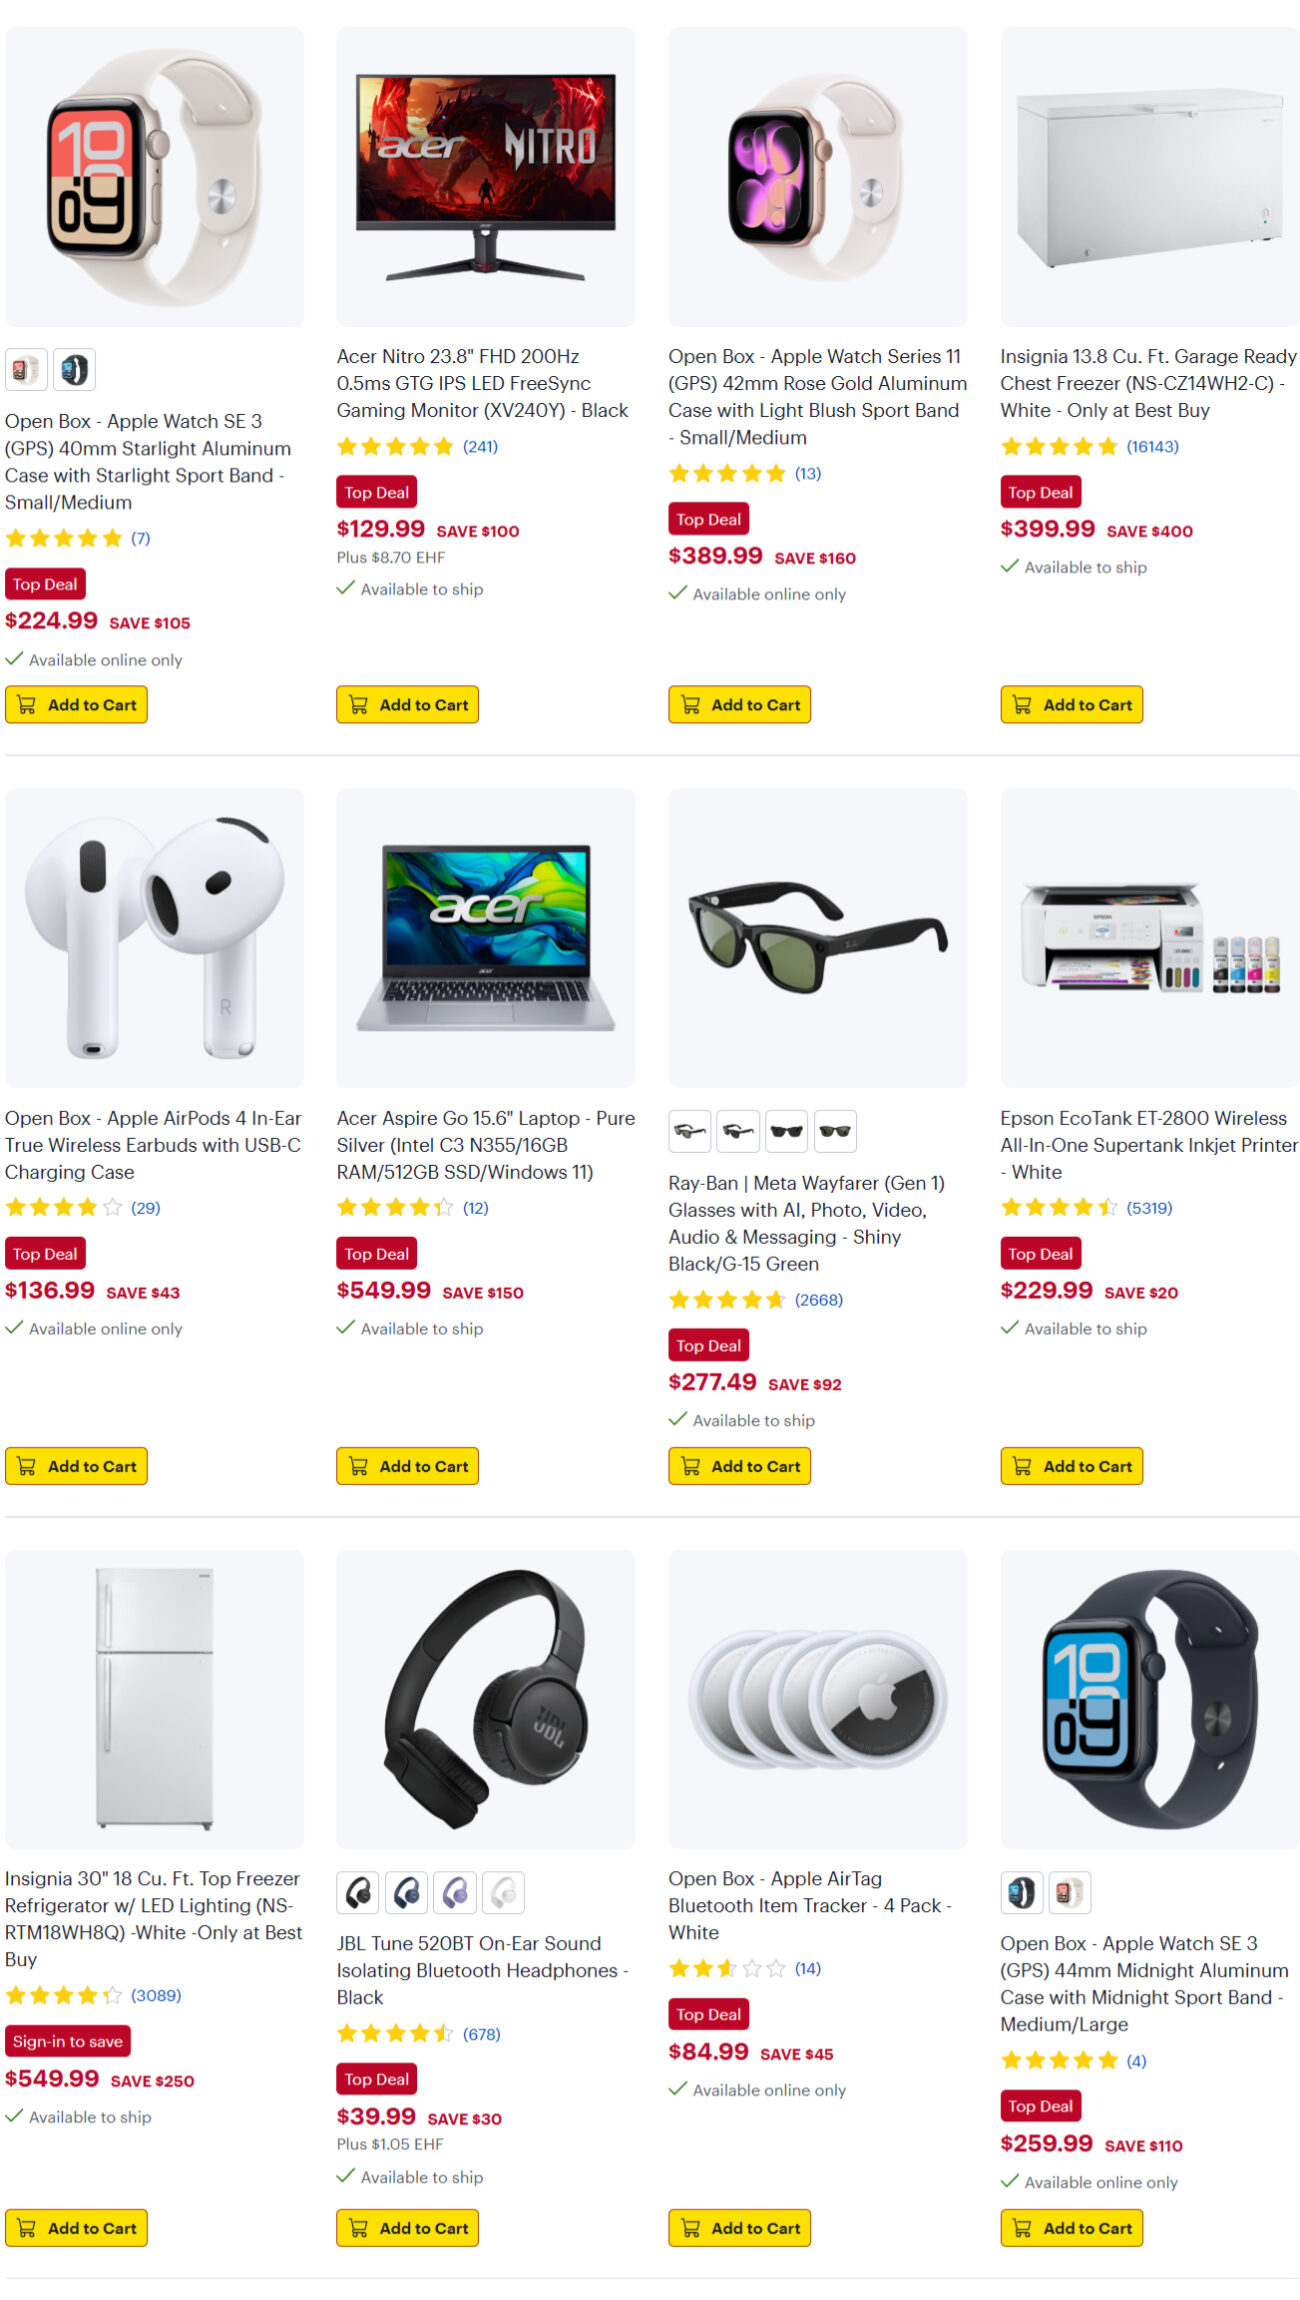1300x2300 pixels.
Task: Add Insignia chest freezer to cart
Action: [x=1071, y=704]
